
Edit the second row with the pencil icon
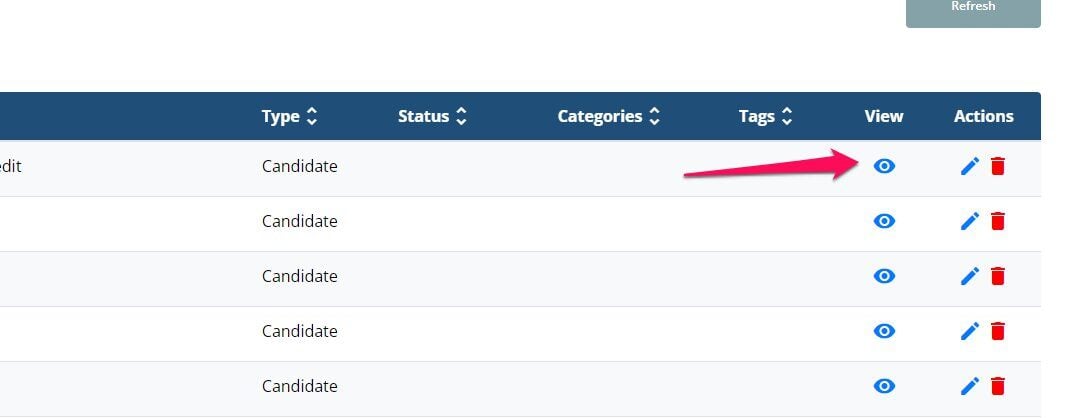point(970,220)
